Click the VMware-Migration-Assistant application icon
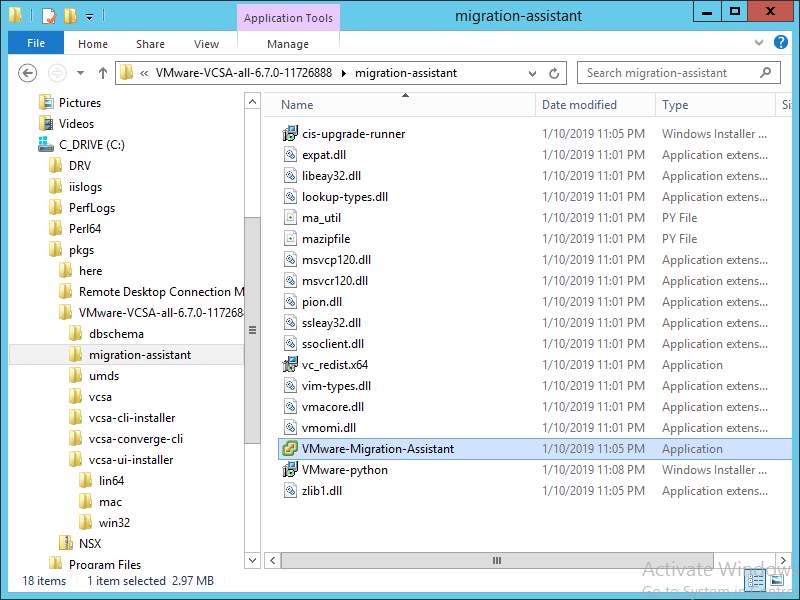This screenshot has width=800, height=600. [x=290, y=448]
